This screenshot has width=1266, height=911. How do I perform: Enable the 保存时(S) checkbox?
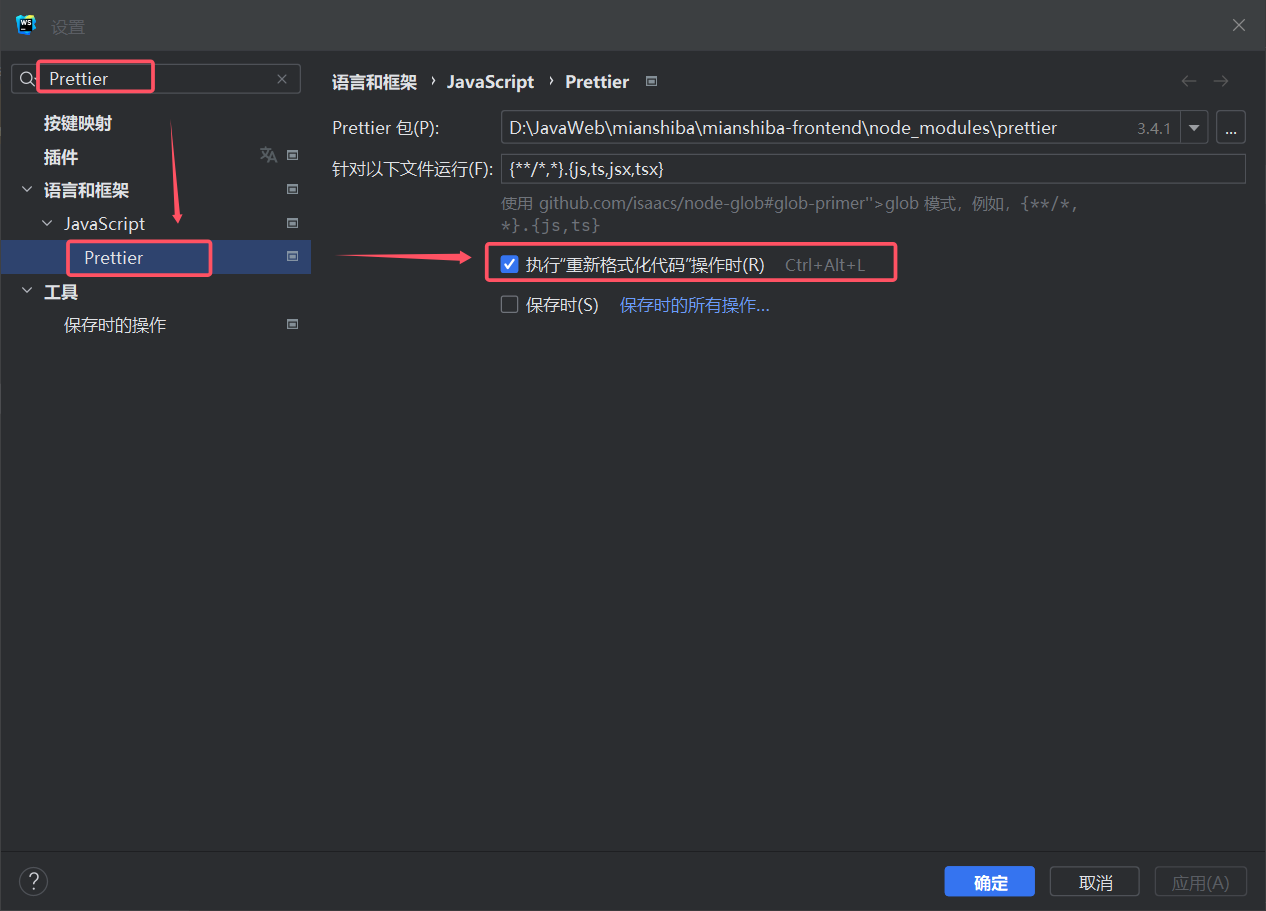510,305
